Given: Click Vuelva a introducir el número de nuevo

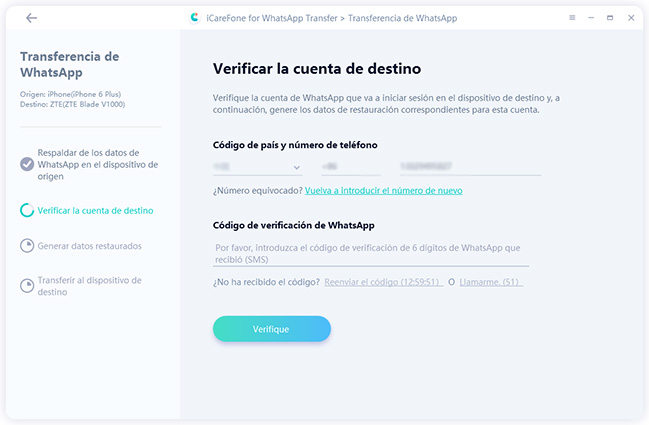Looking at the screenshot, I should coord(384,191).
